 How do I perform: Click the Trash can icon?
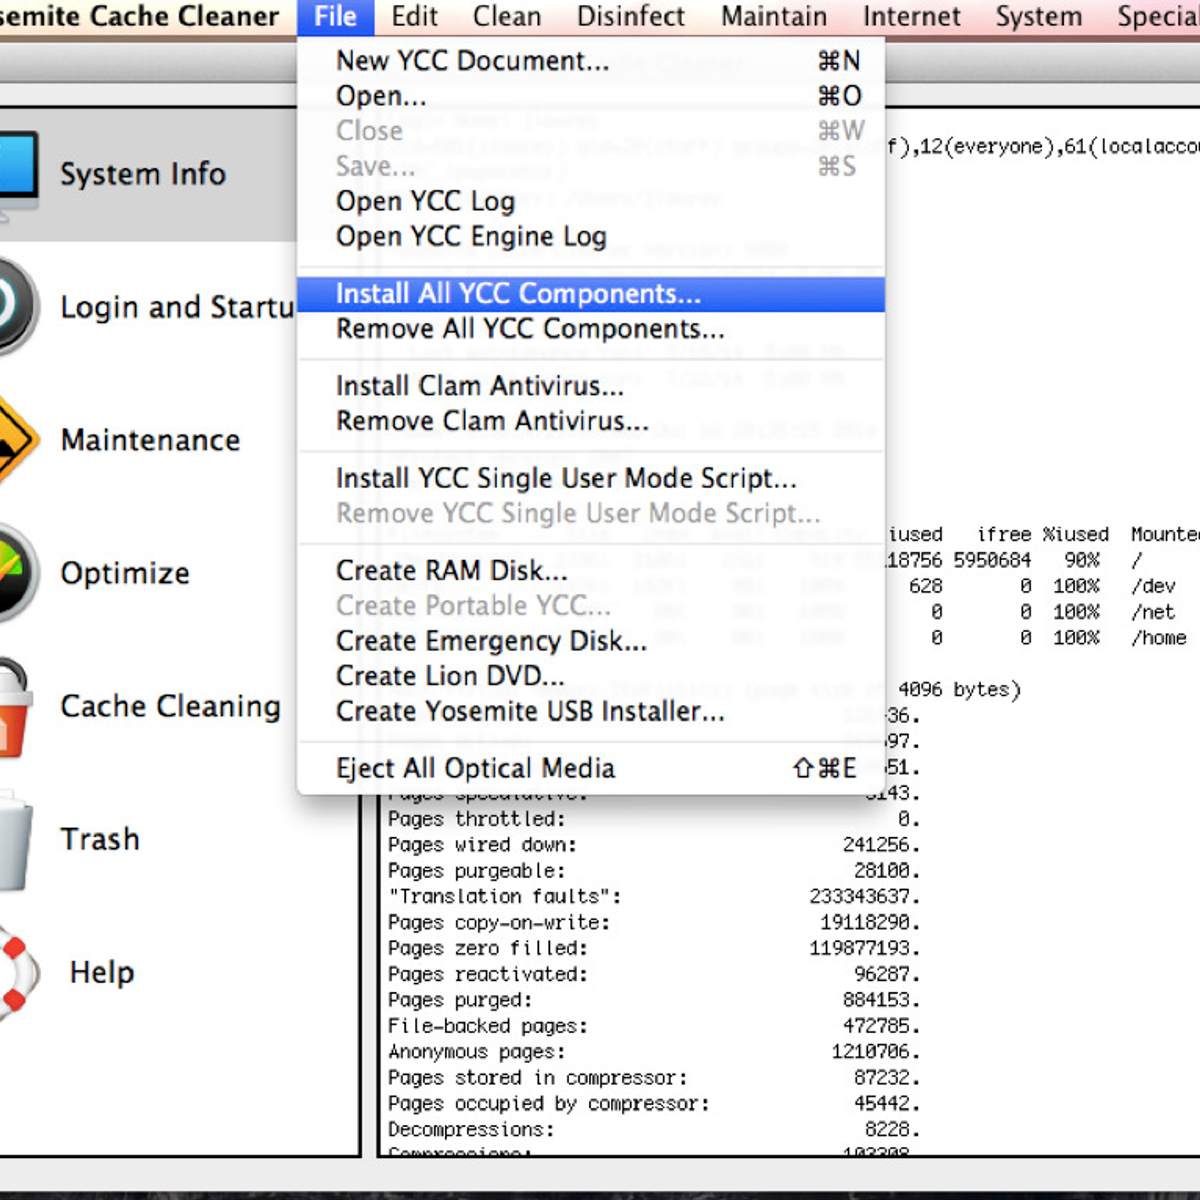pyautogui.click(x=16, y=839)
